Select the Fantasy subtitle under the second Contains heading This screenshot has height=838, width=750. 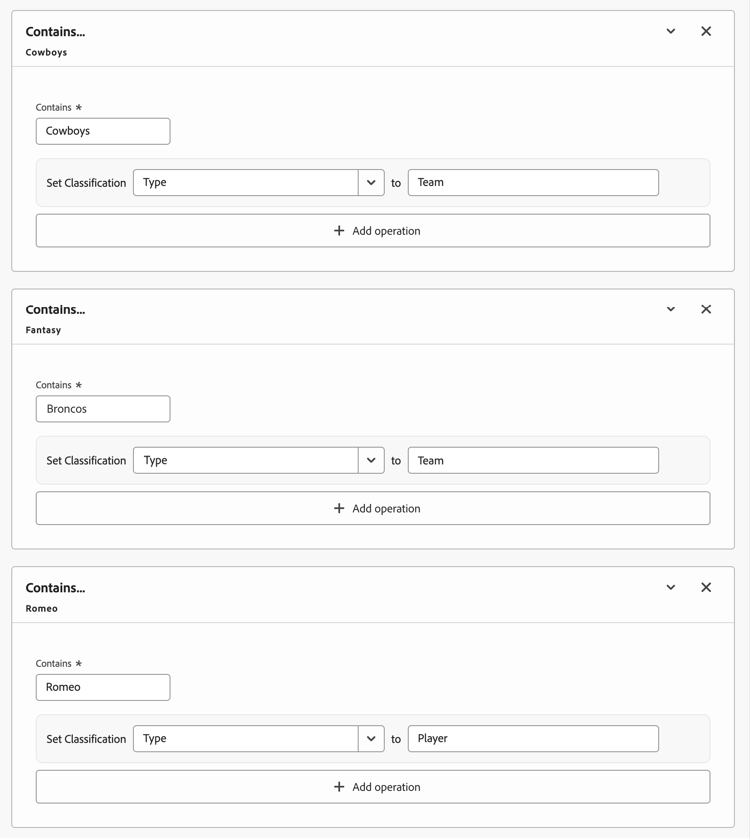(43, 330)
